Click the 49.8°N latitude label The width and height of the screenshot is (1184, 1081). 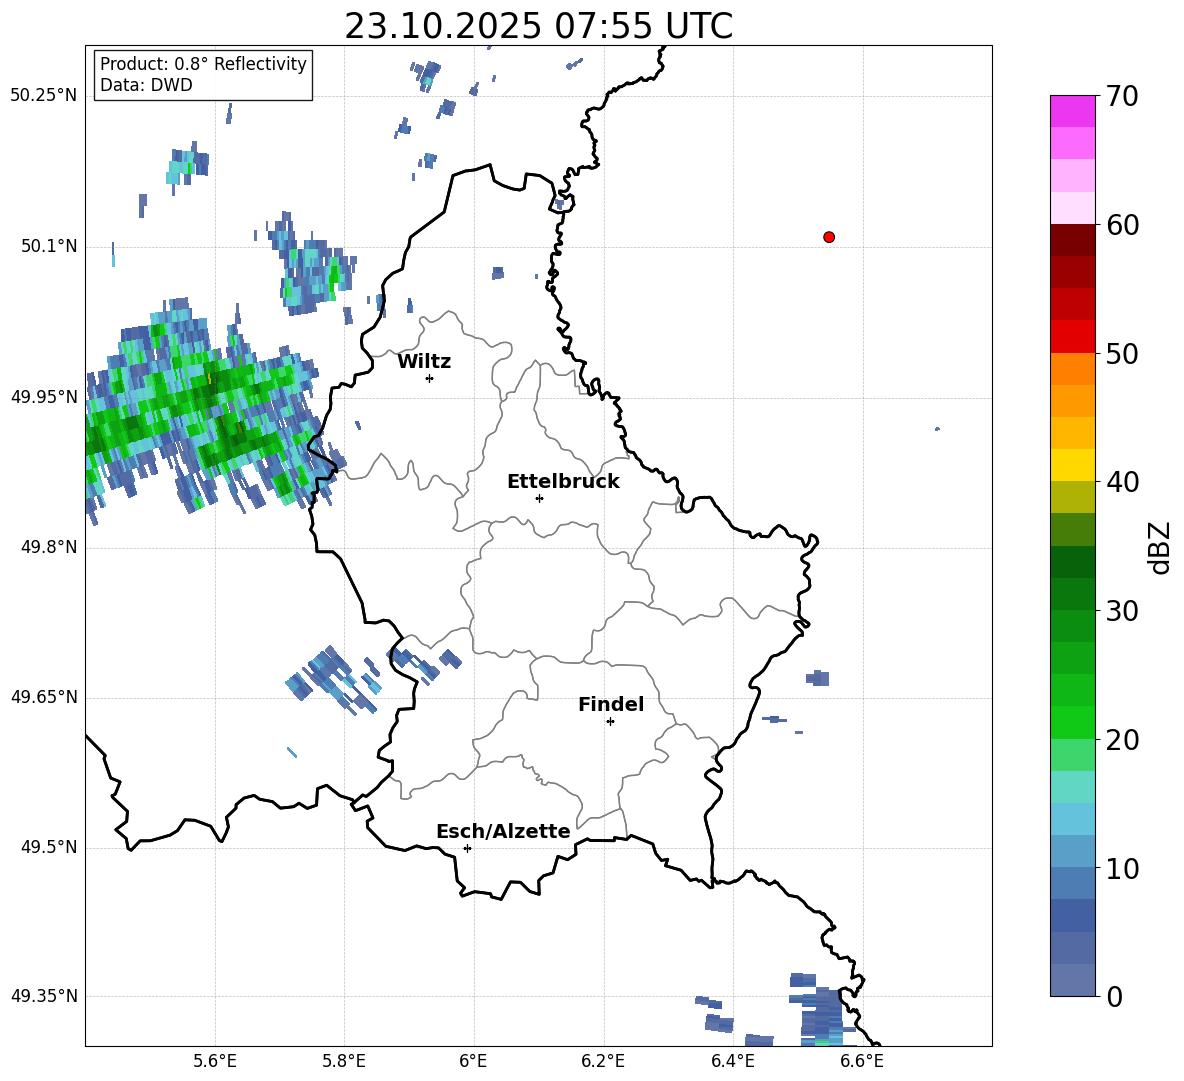point(49,547)
